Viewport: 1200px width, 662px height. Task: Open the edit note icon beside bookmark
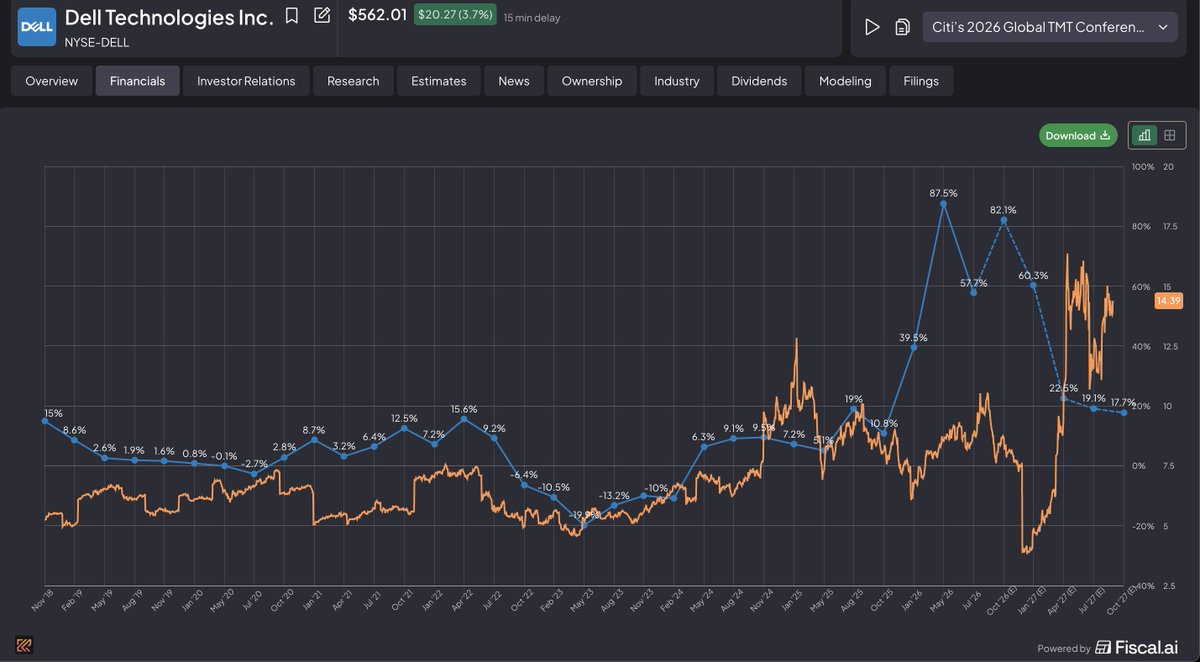(x=322, y=16)
